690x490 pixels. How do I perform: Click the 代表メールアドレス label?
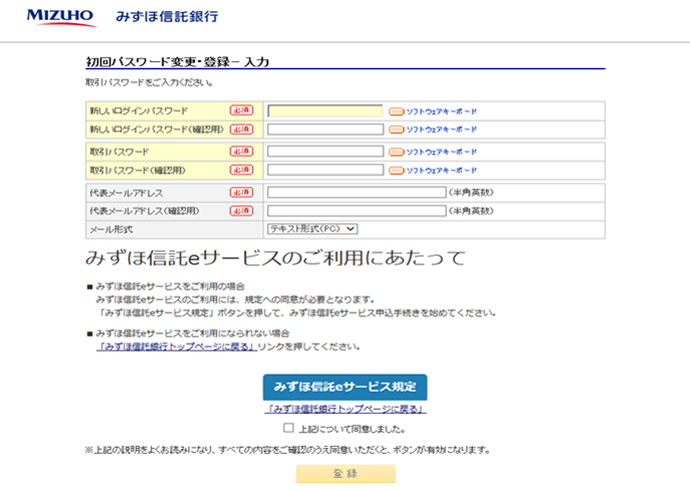tap(126, 193)
